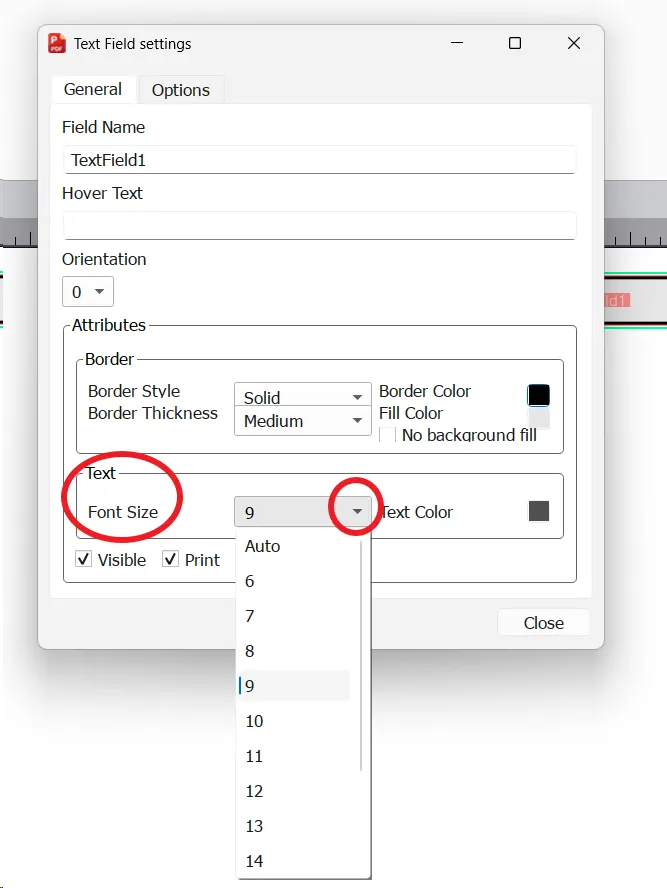The image size is (667, 888).
Task: Select highlighted font size 9 in list
Action: coord(294,686)
